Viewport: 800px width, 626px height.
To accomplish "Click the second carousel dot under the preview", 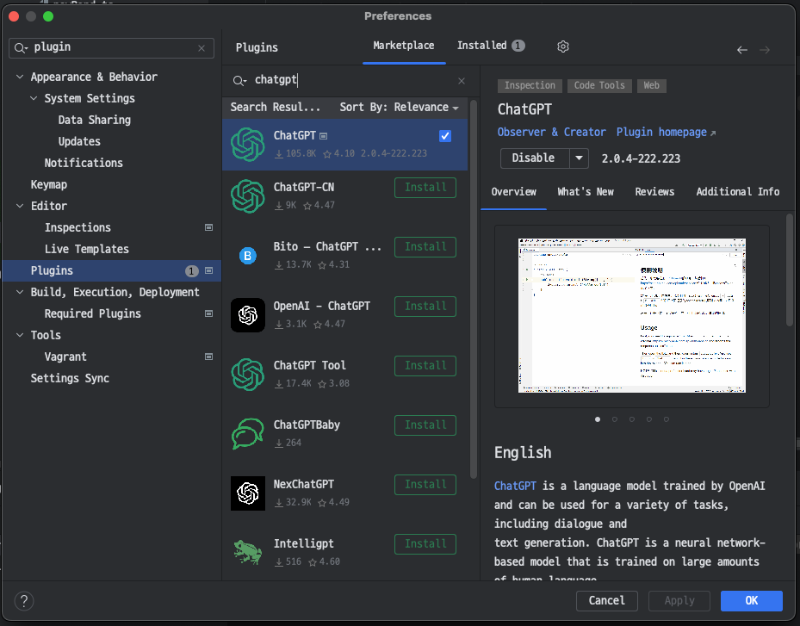I will pos(615,420).
